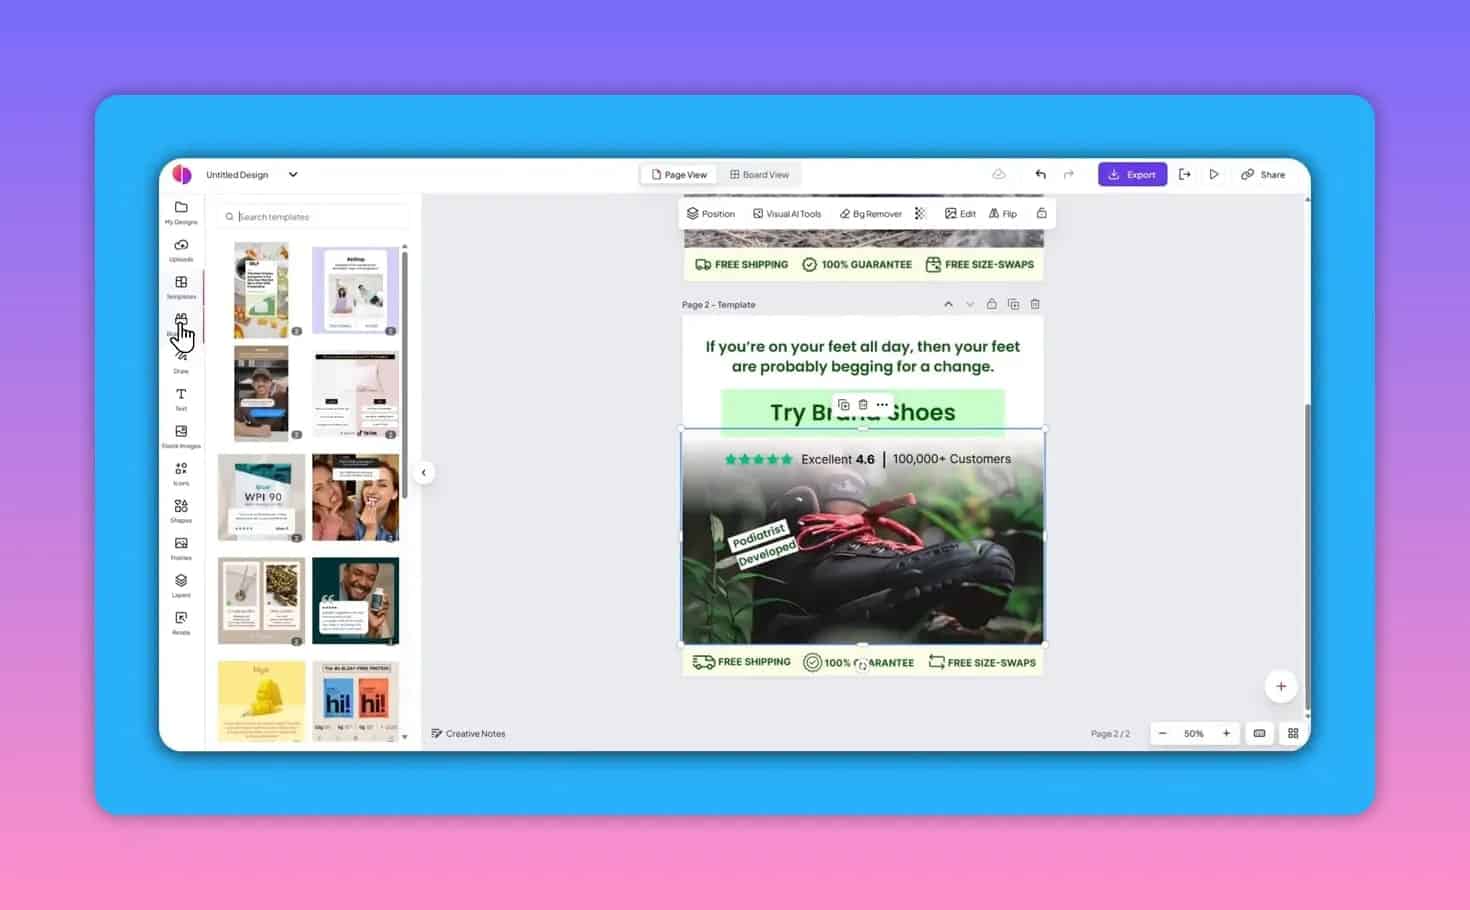Move Page 2 up with arrow
Viewport: 1470px width, 910px height.
click(x=948, y=304)
